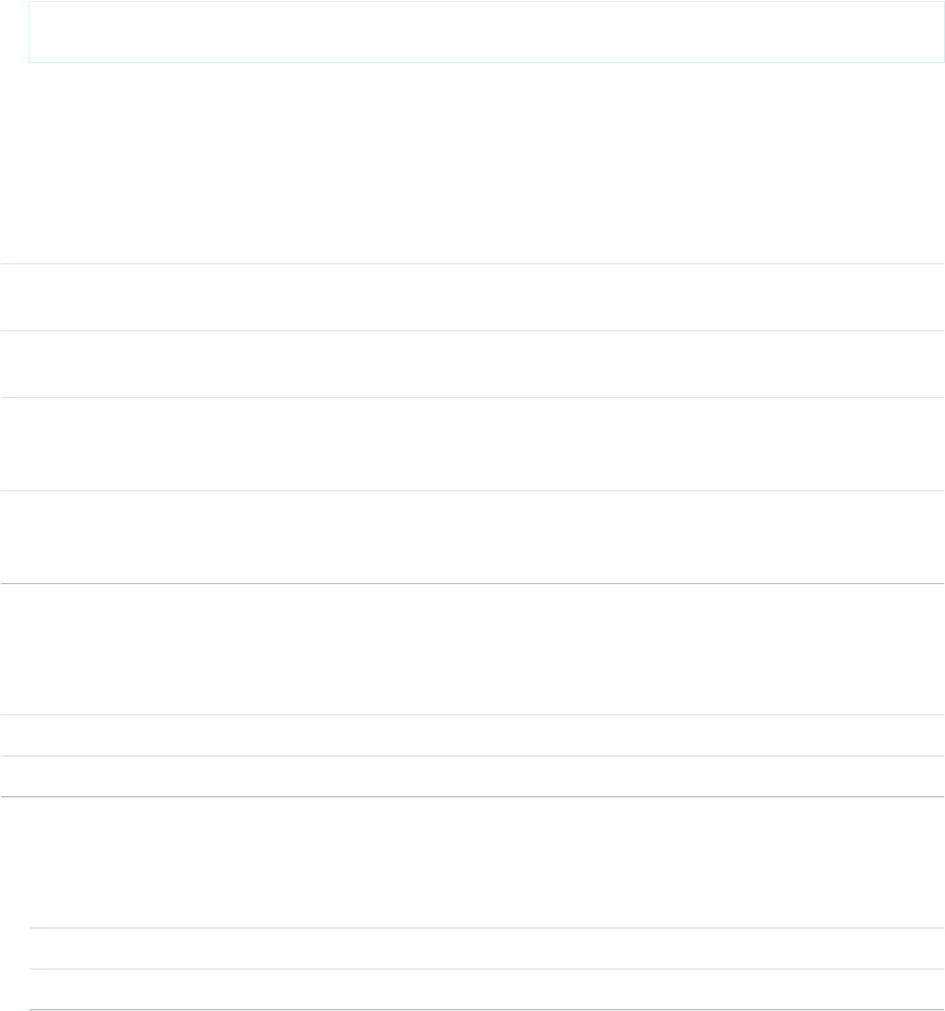Click the second darker blue-gray divider line
This screenshot has width=945, height=1011.
pos(472,797)
